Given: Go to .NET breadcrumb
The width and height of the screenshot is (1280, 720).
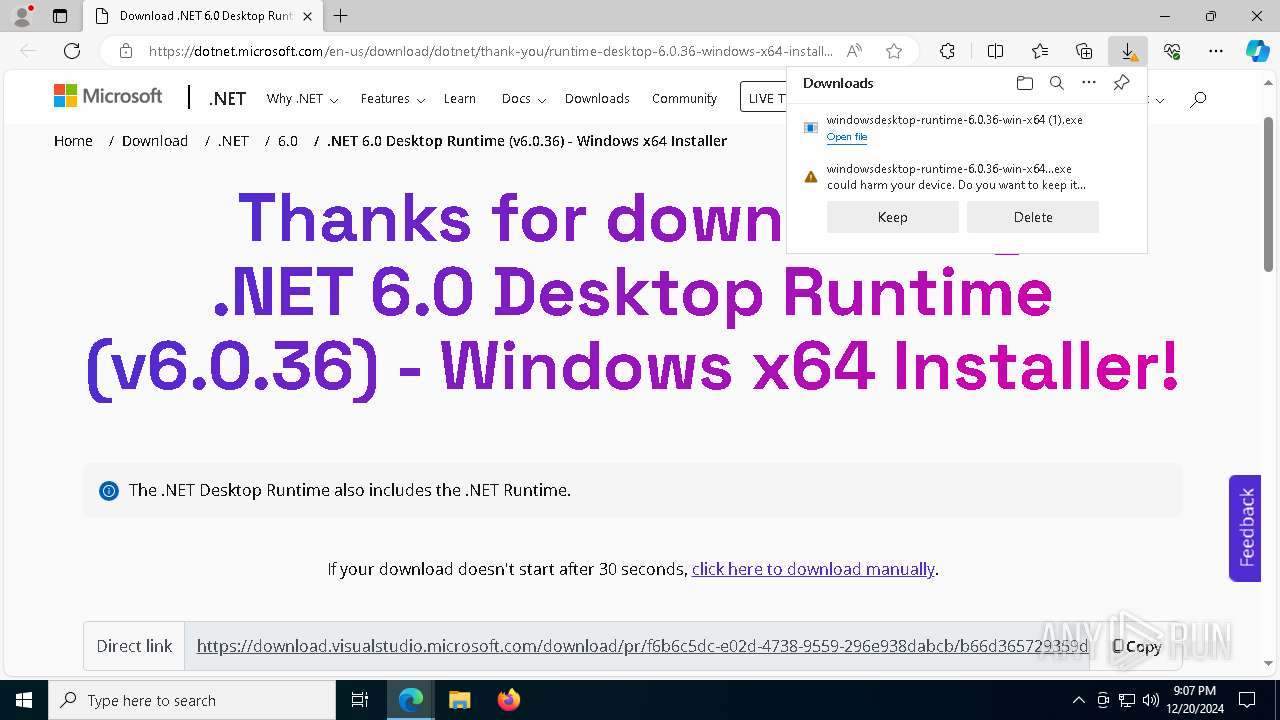Looking at the screenshot, I should pos(233,141).
